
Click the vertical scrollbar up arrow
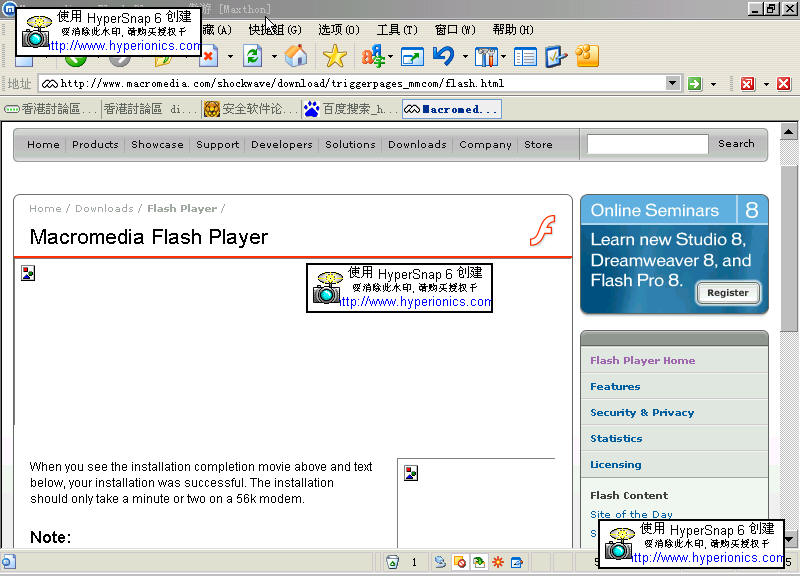[789, 132]
